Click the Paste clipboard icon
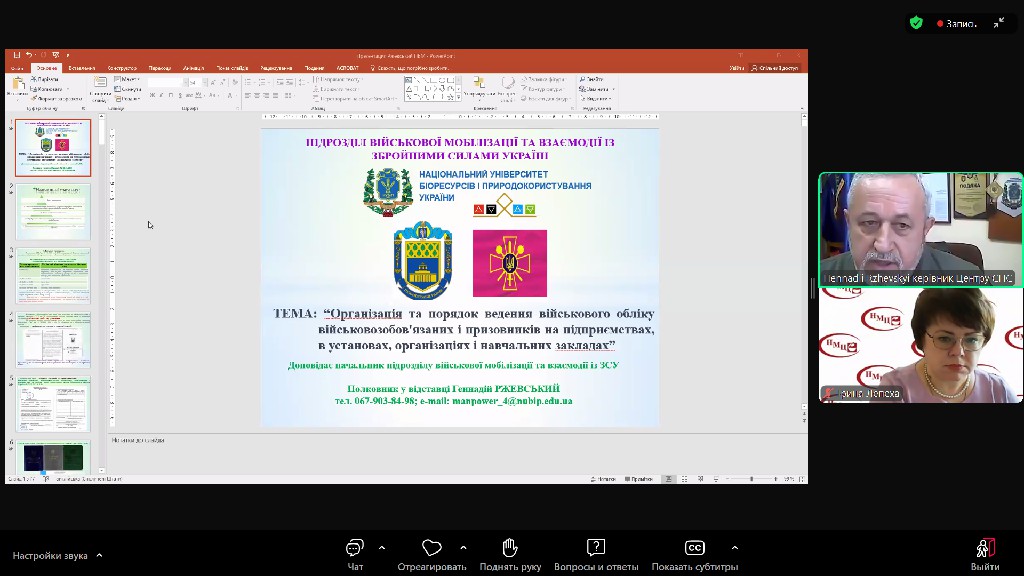1024x576 pixels. click(x=18, y=85)
